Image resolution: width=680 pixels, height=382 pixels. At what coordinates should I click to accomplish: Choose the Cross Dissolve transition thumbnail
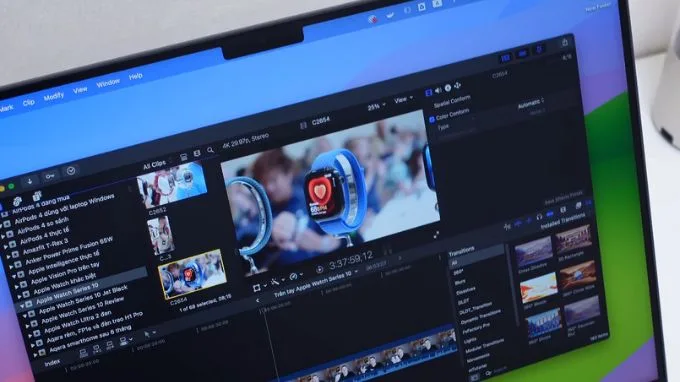pos(534,252)
